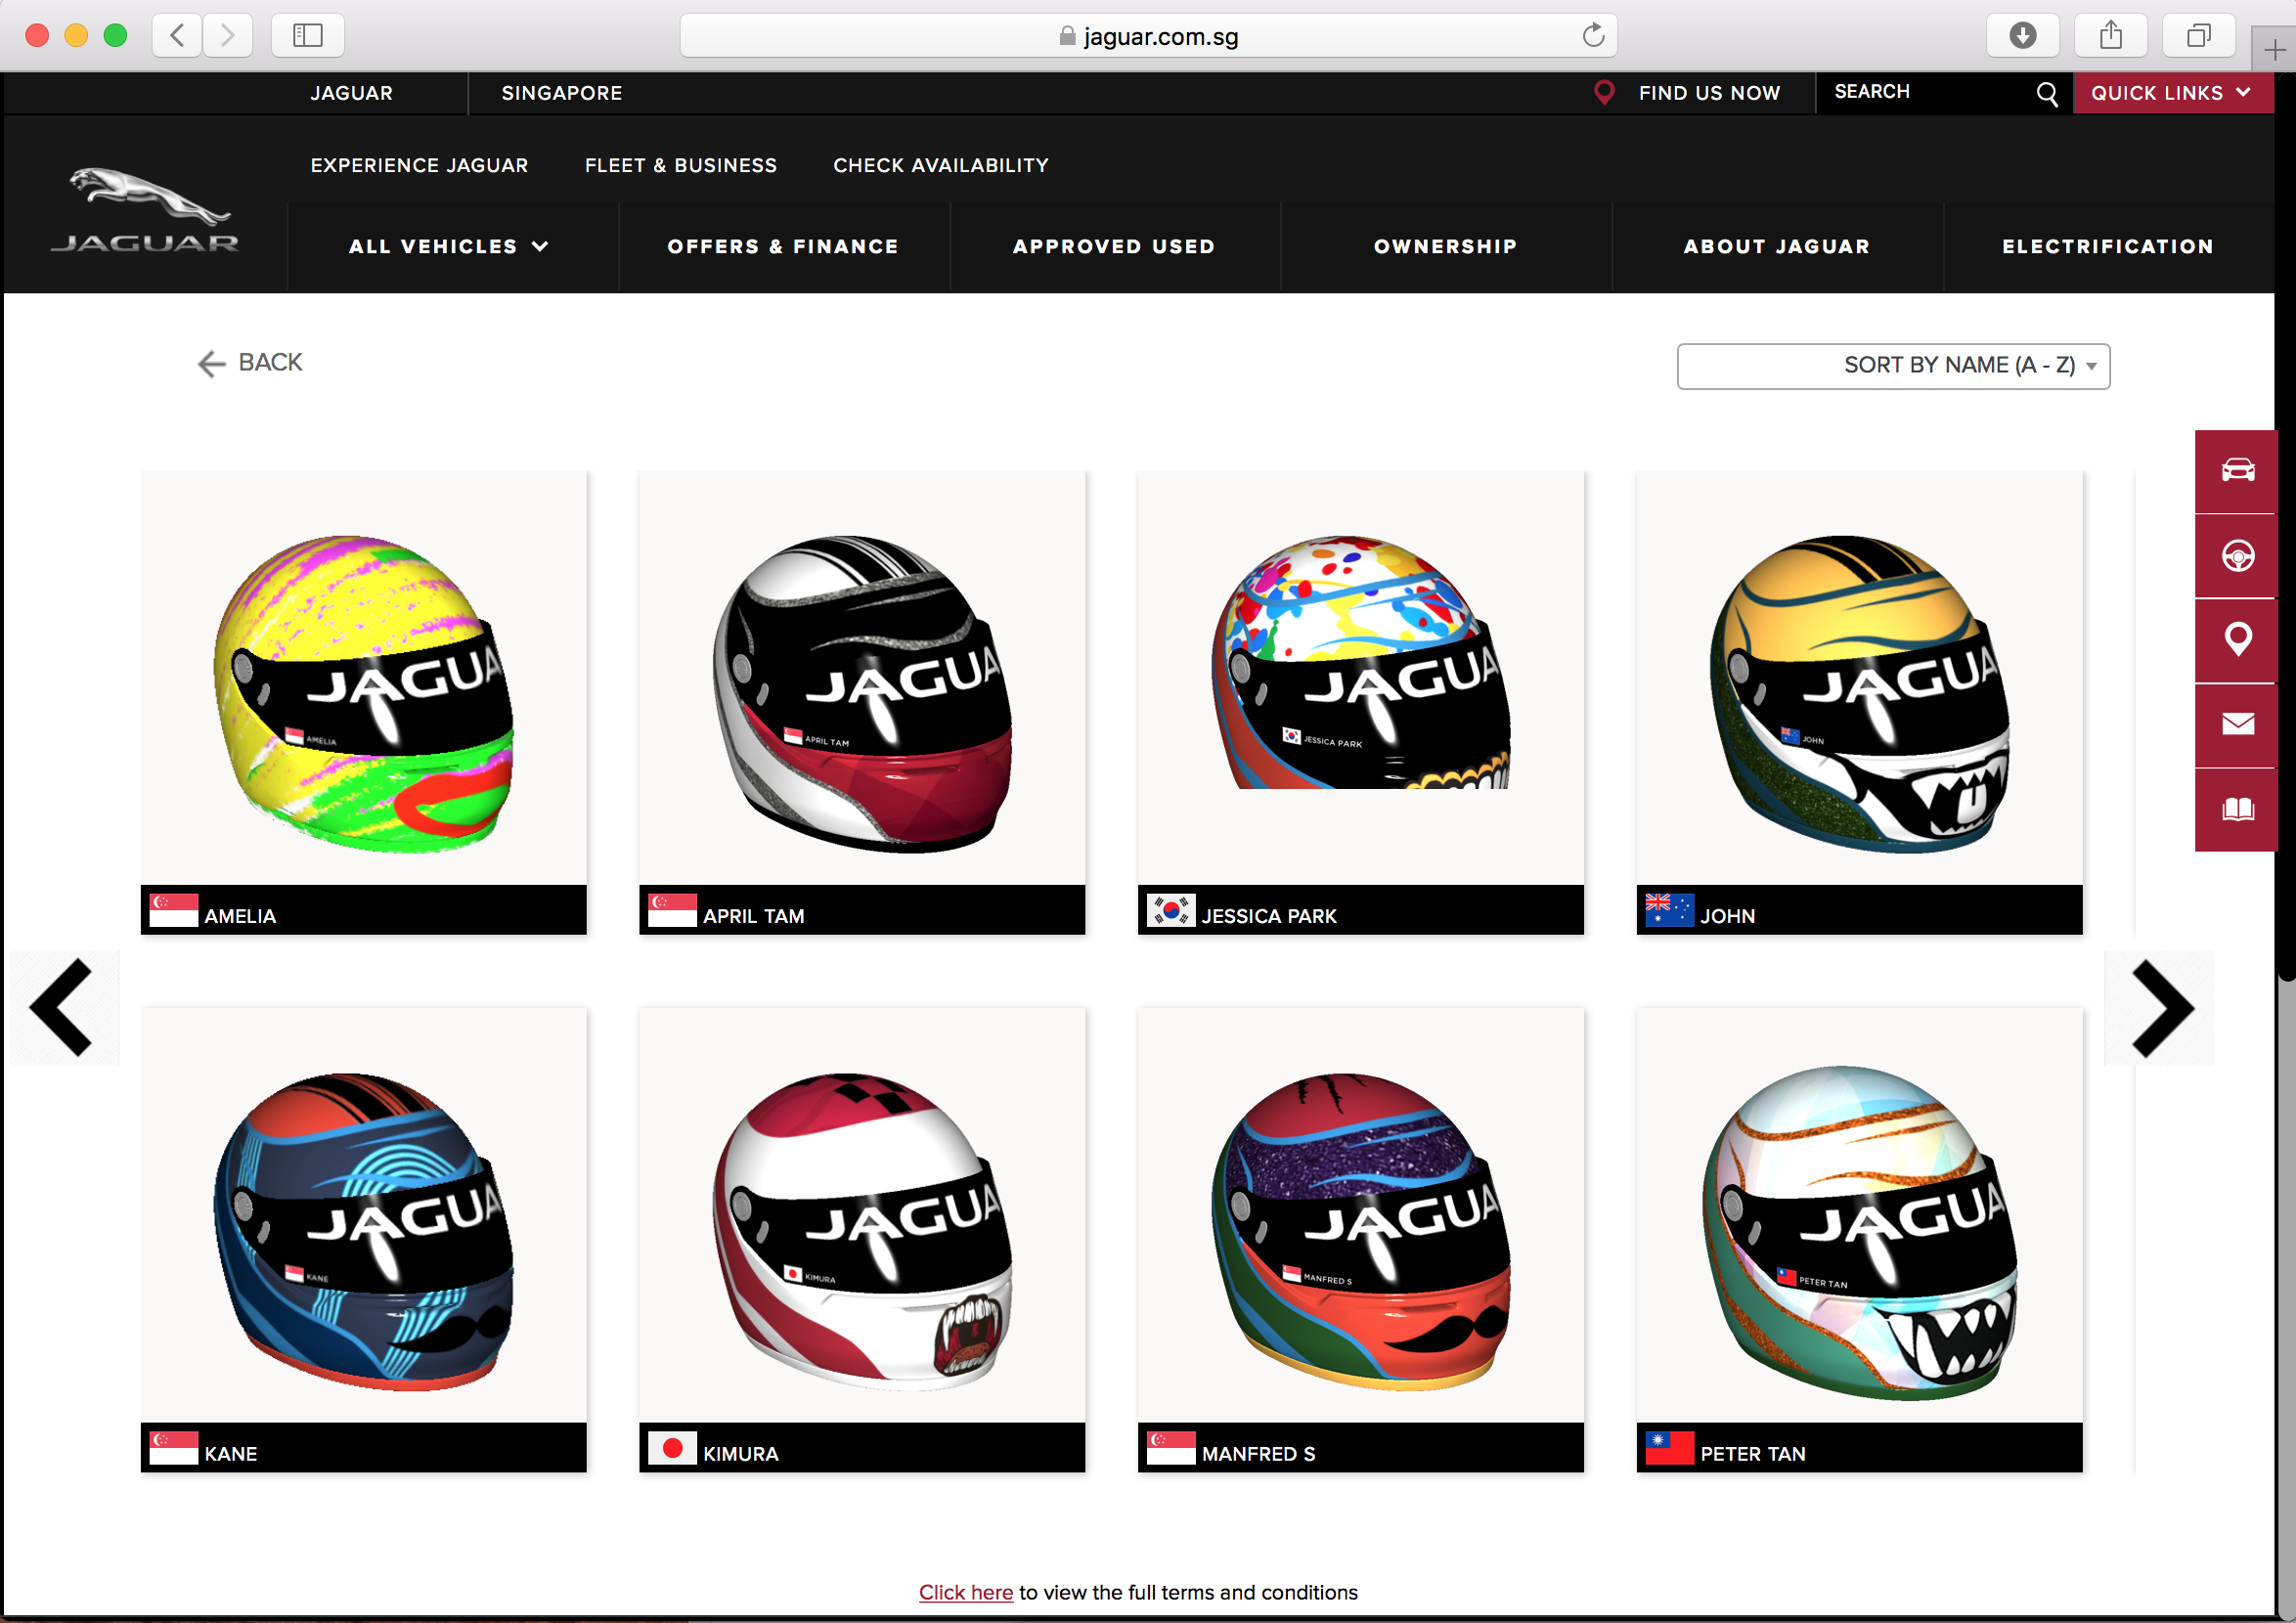This screenshot has width=2296, height=1623.
Task: Click the Singapore flag next to AMELIA
Action: pyautogui.click(x=173, y=910)
